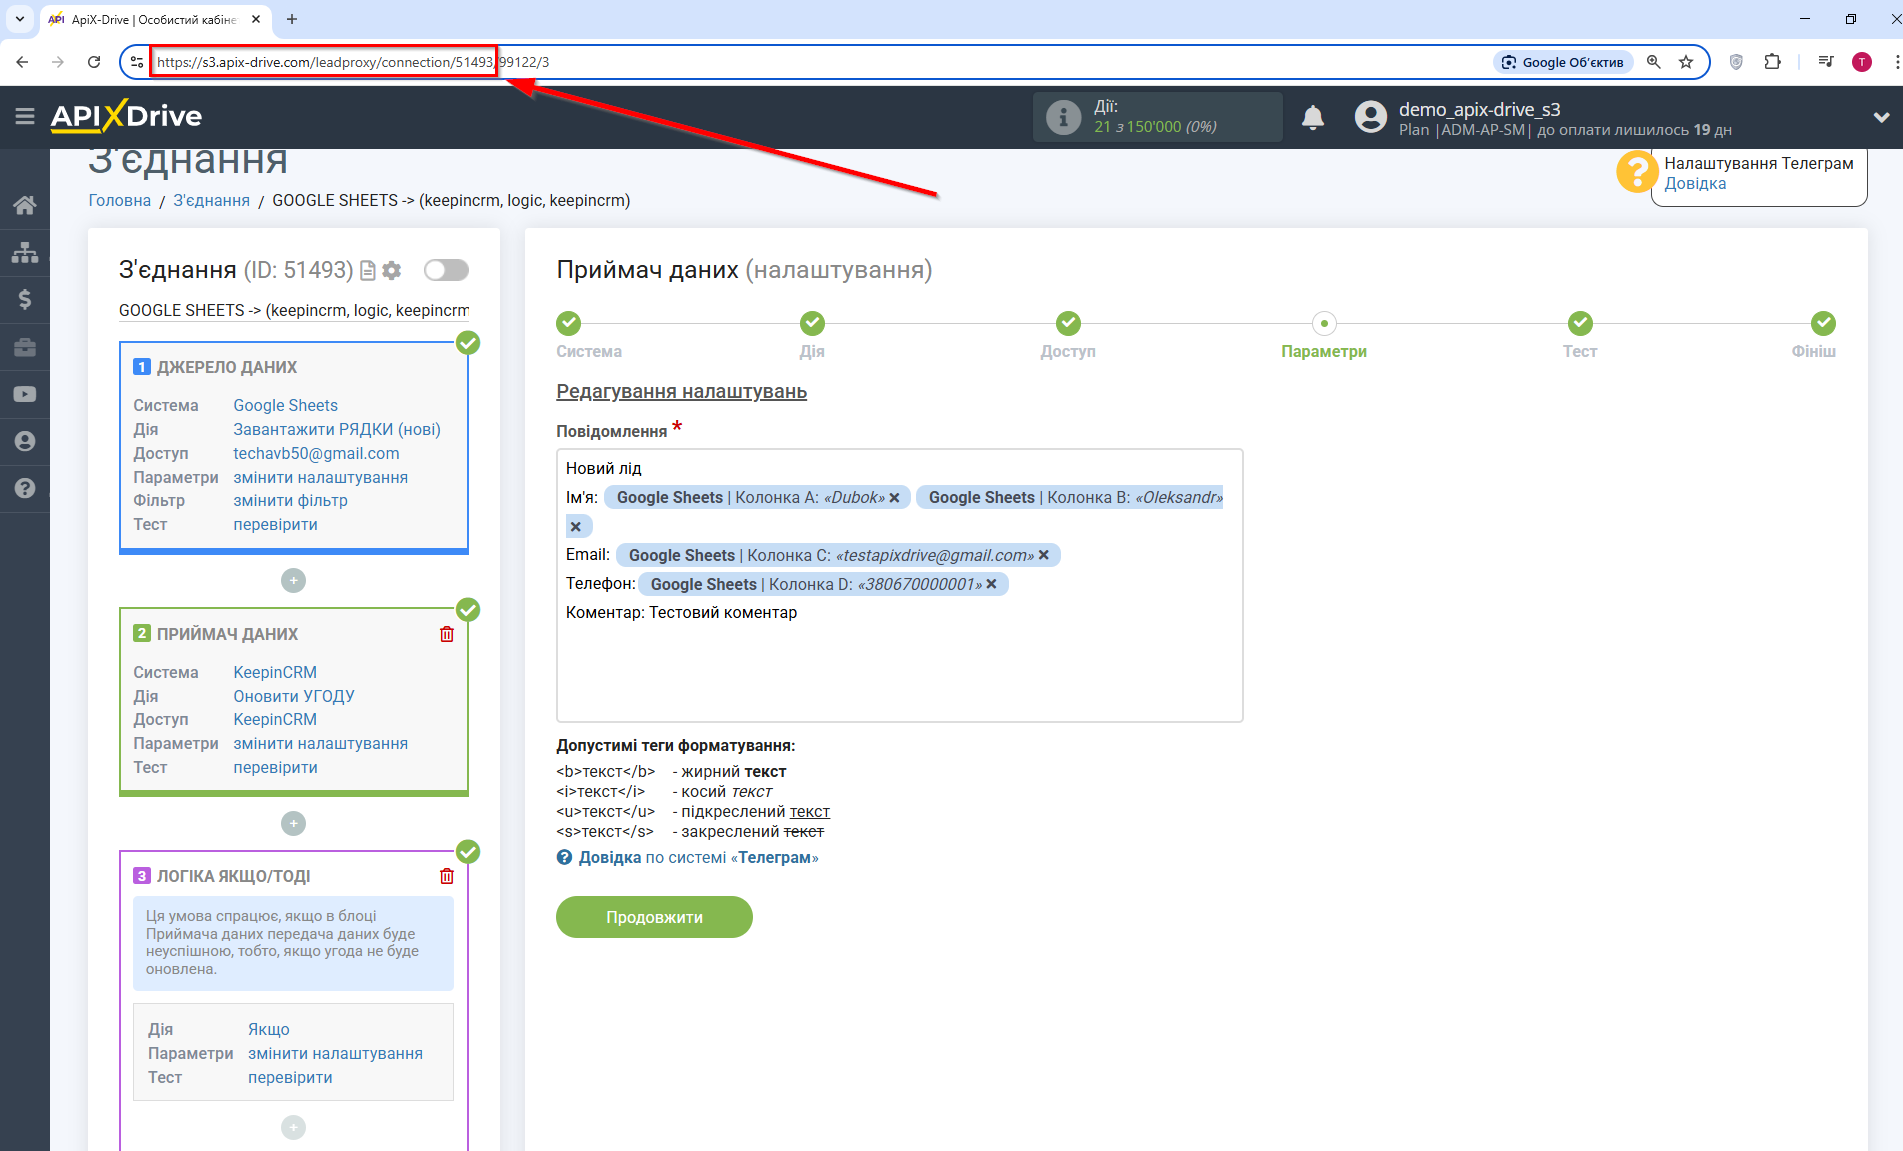Click the Дії actions counter panel
The height and width of the screenshot is (1151, 1903).
click(x=1157, y=117)
